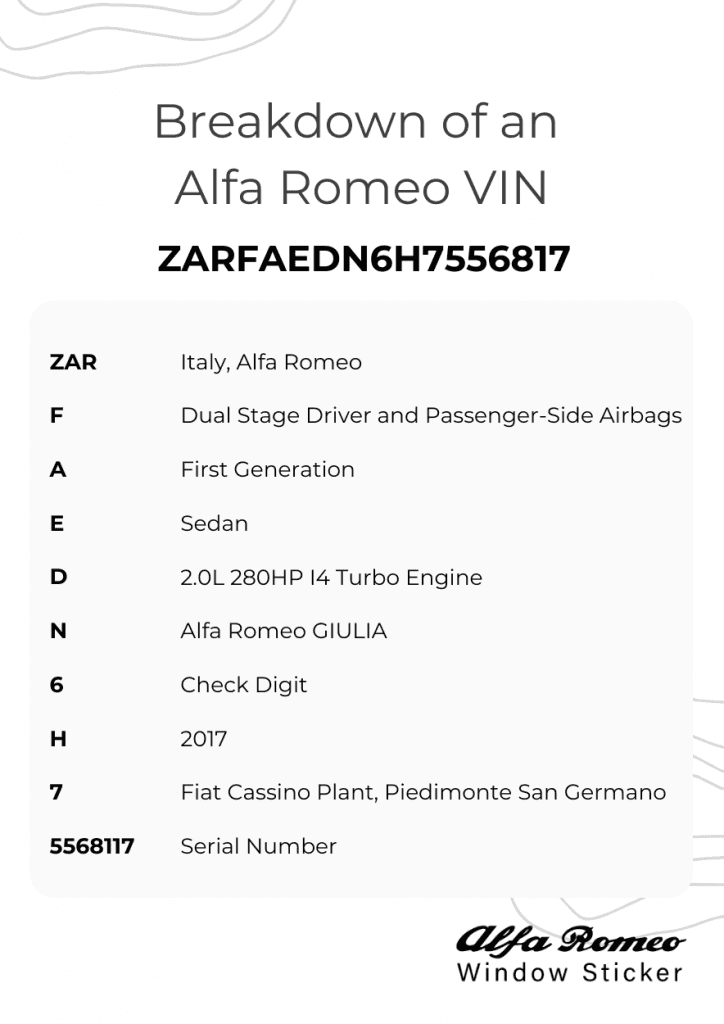Click the E code letter
Image resolution: width=724 pixels, height=1024 pixels.
[x=56, y=524]
